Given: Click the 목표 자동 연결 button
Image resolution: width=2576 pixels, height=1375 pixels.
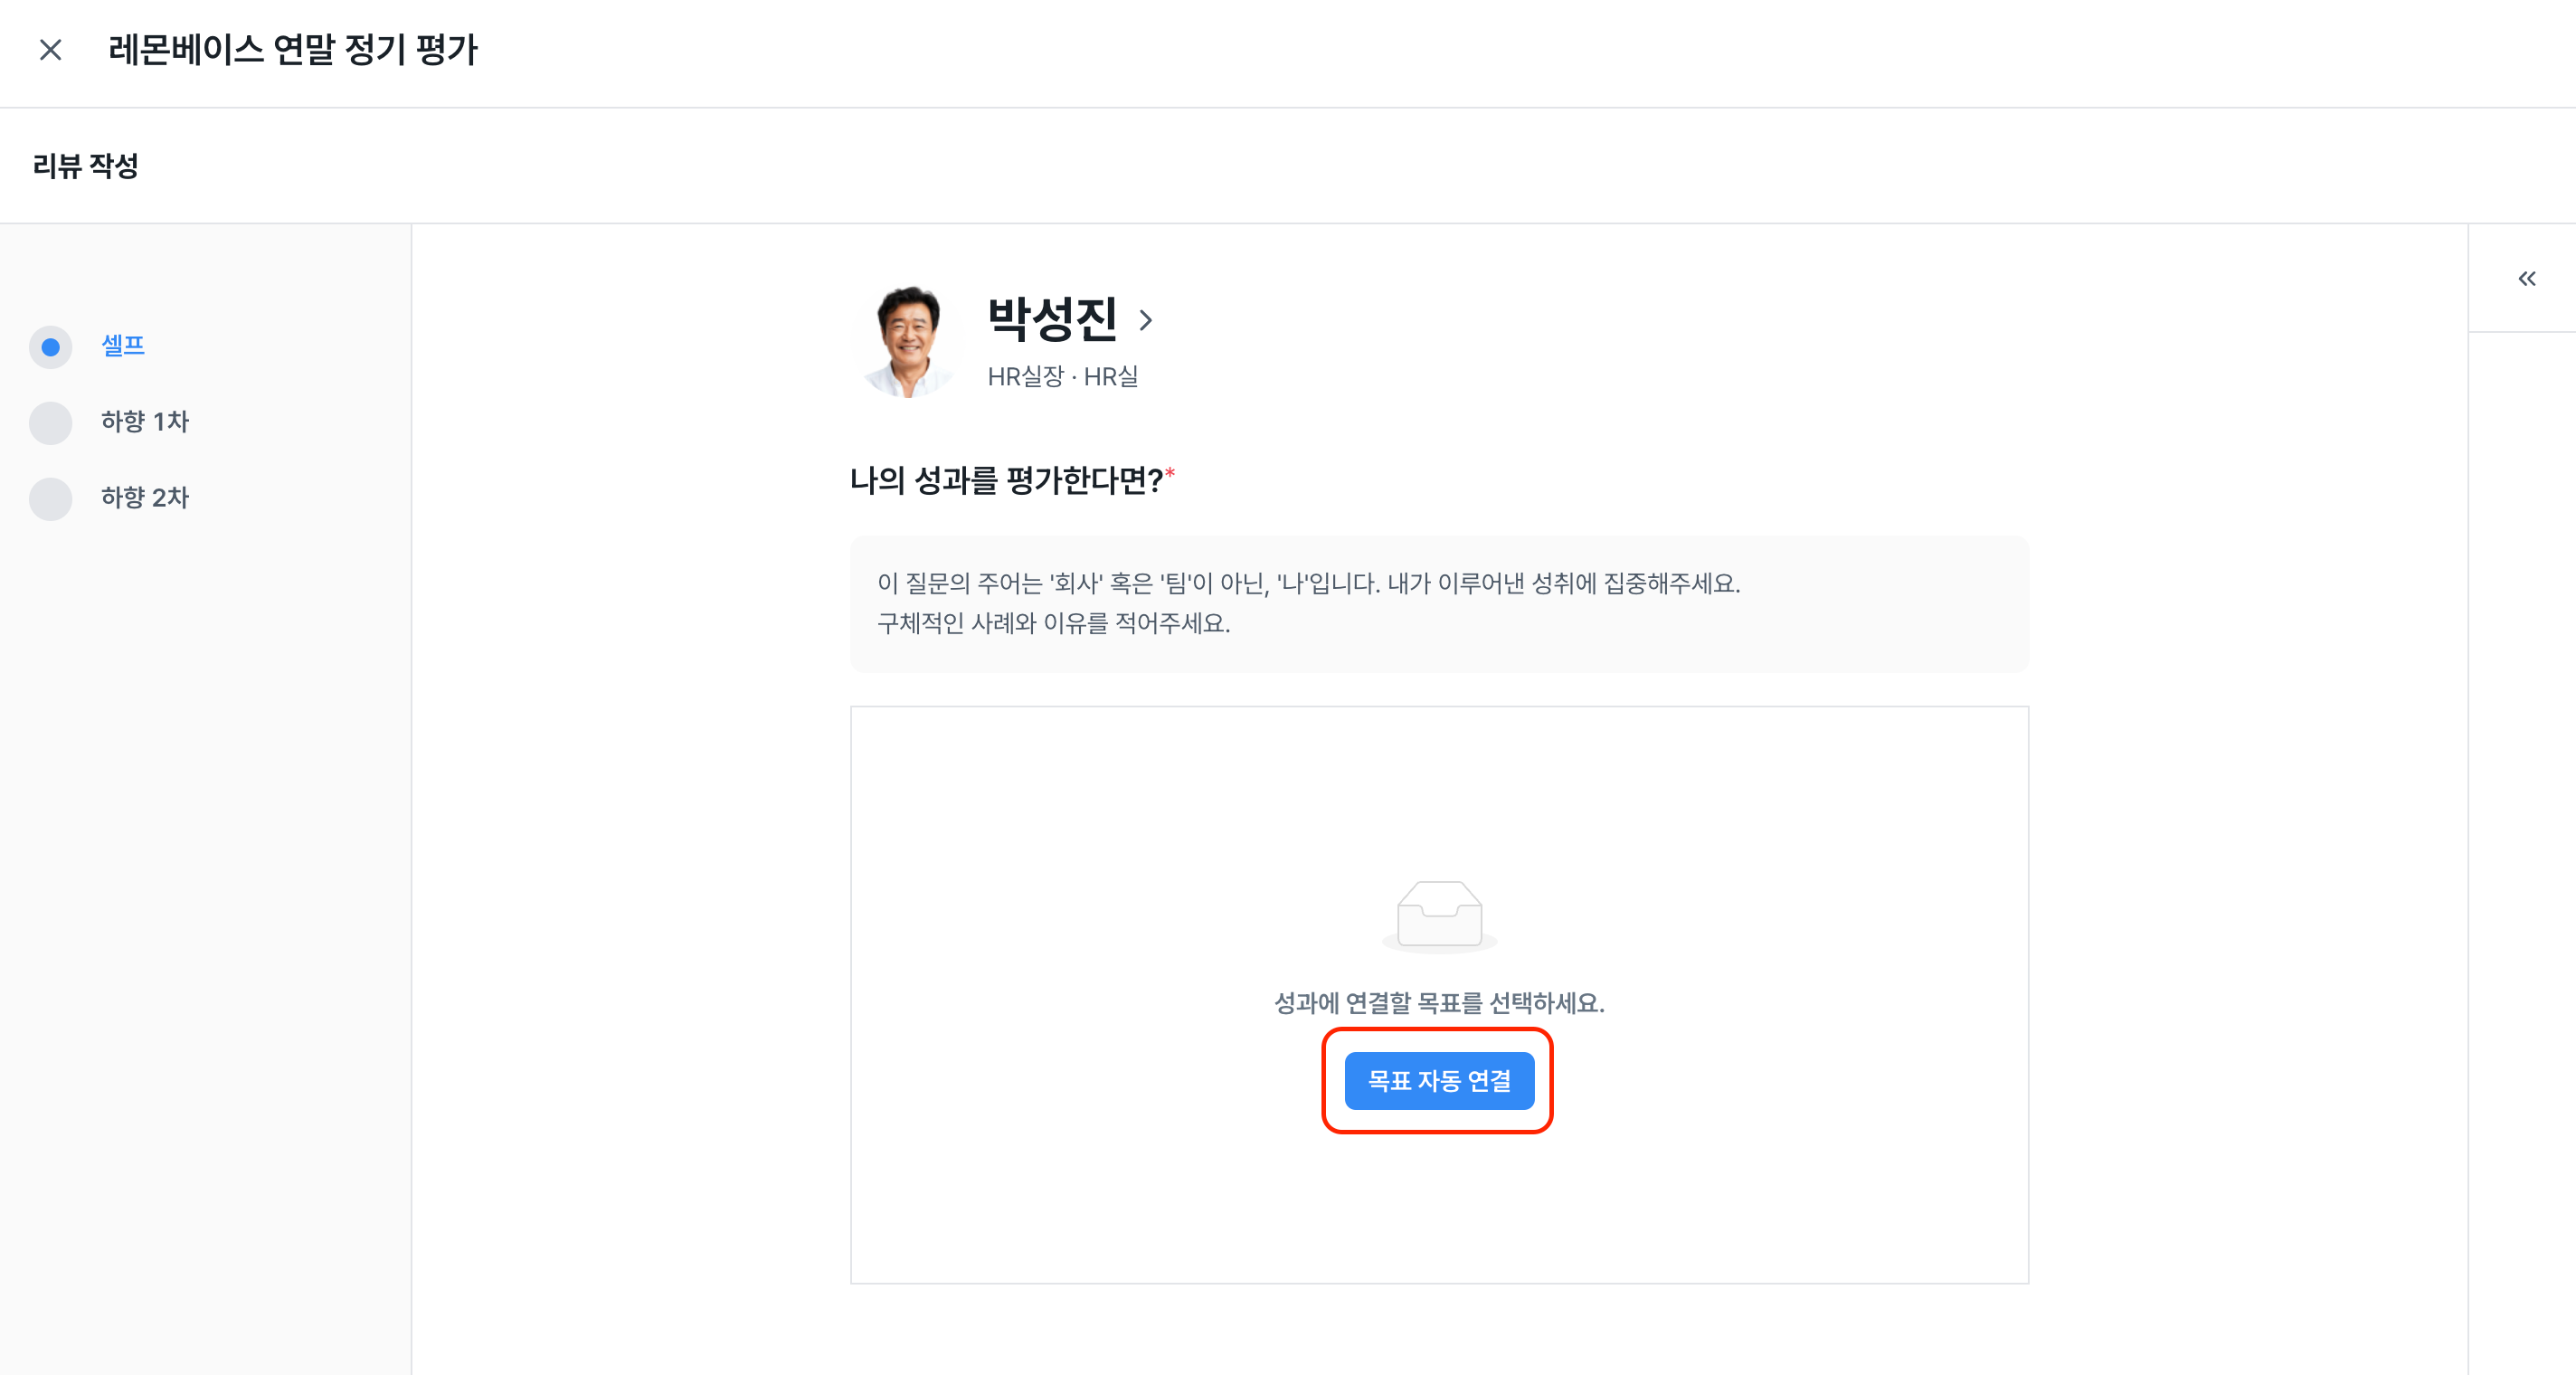Looking at the screenshot, I should [x=1439, y=1081].
